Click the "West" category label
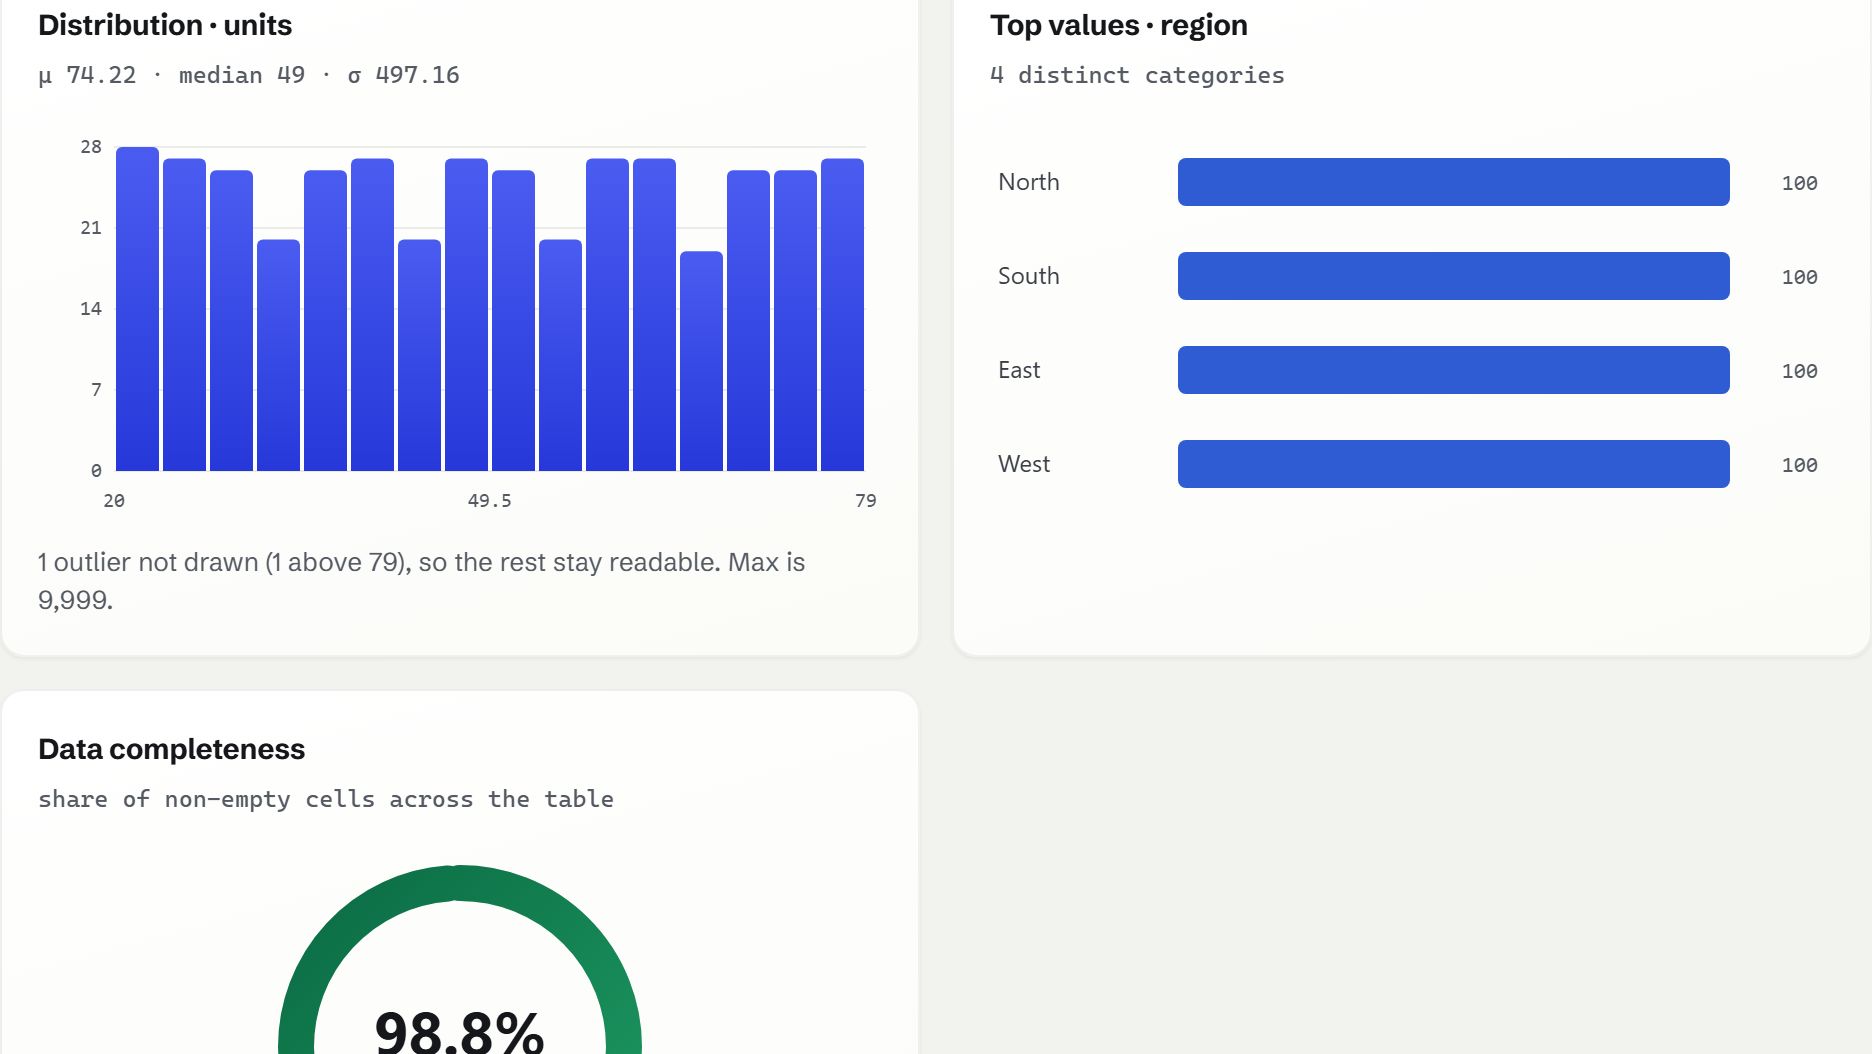This screenshot has width=1872, height=1054. pos(1024,464)
